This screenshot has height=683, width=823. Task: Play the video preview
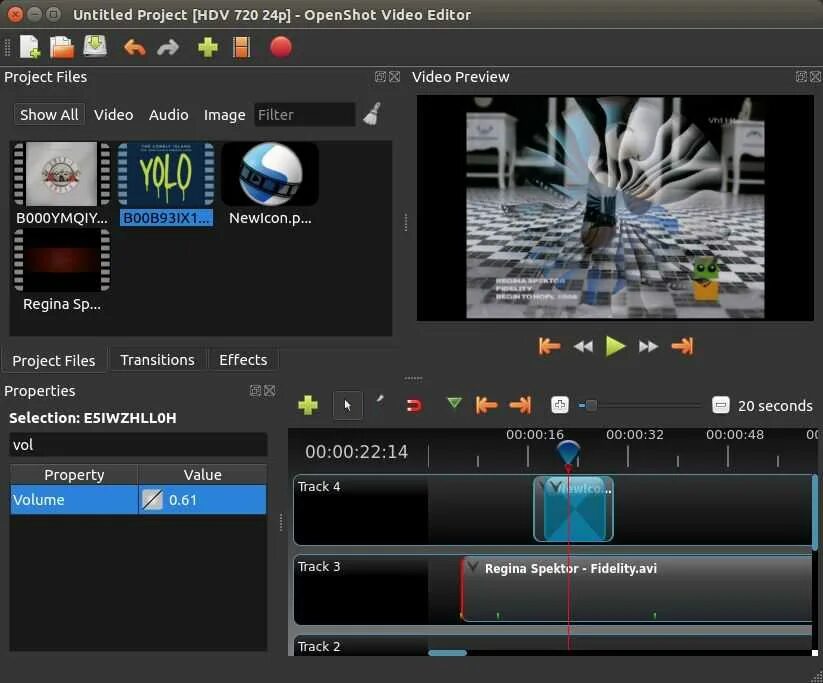click(615, 346)
